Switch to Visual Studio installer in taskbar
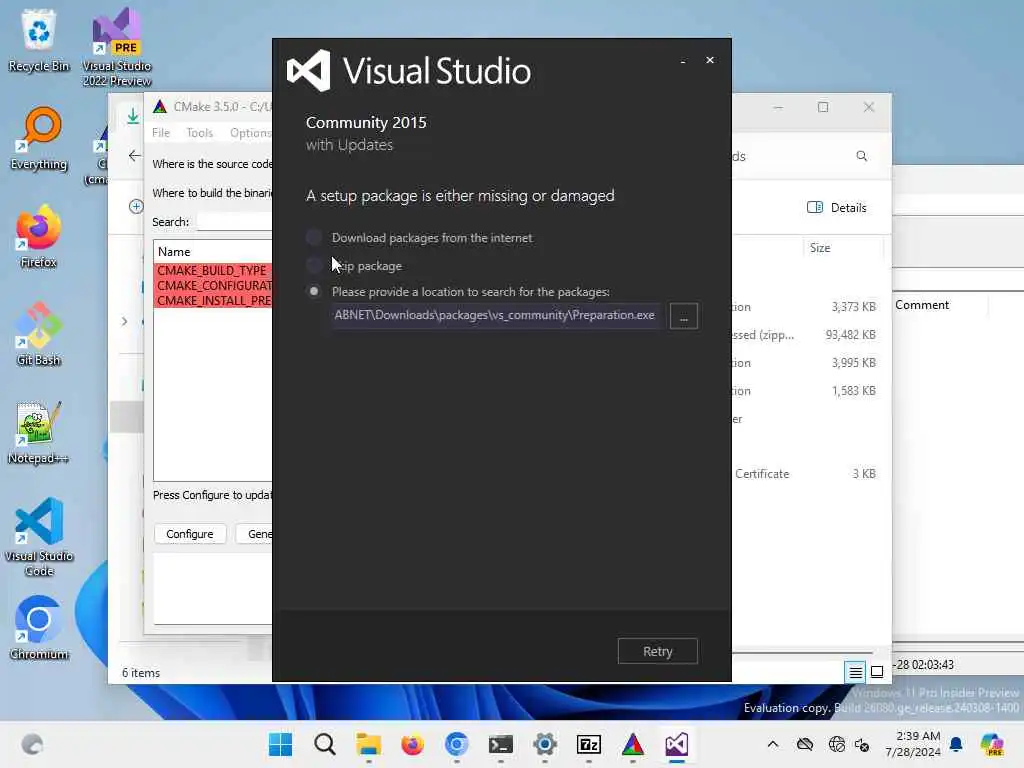This screenshot has width=1024, height=768. point(677,744)
